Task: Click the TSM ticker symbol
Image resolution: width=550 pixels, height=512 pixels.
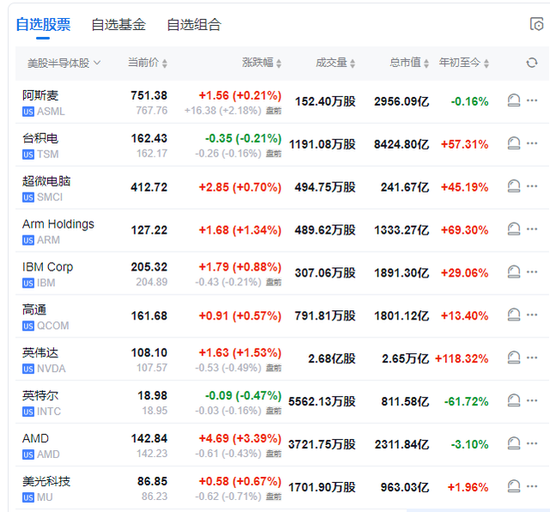Action: pos(48,154)
